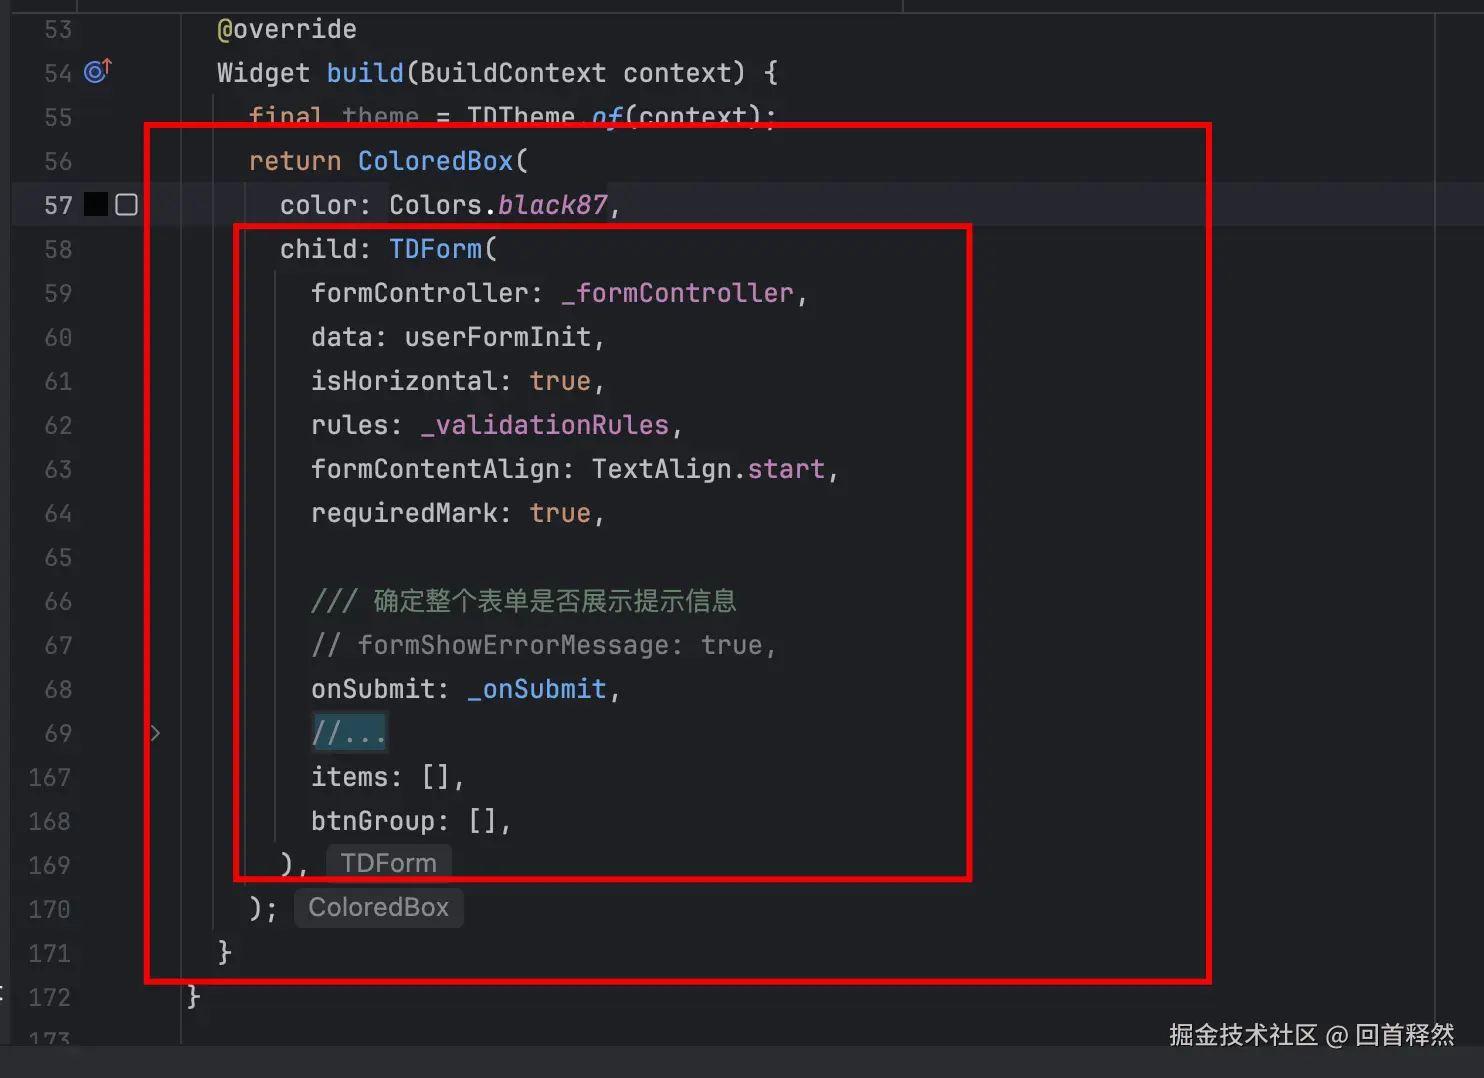Click the _validationRules reference
The width and height of the screenshot is (1484, 1078).
click(544, 425)
